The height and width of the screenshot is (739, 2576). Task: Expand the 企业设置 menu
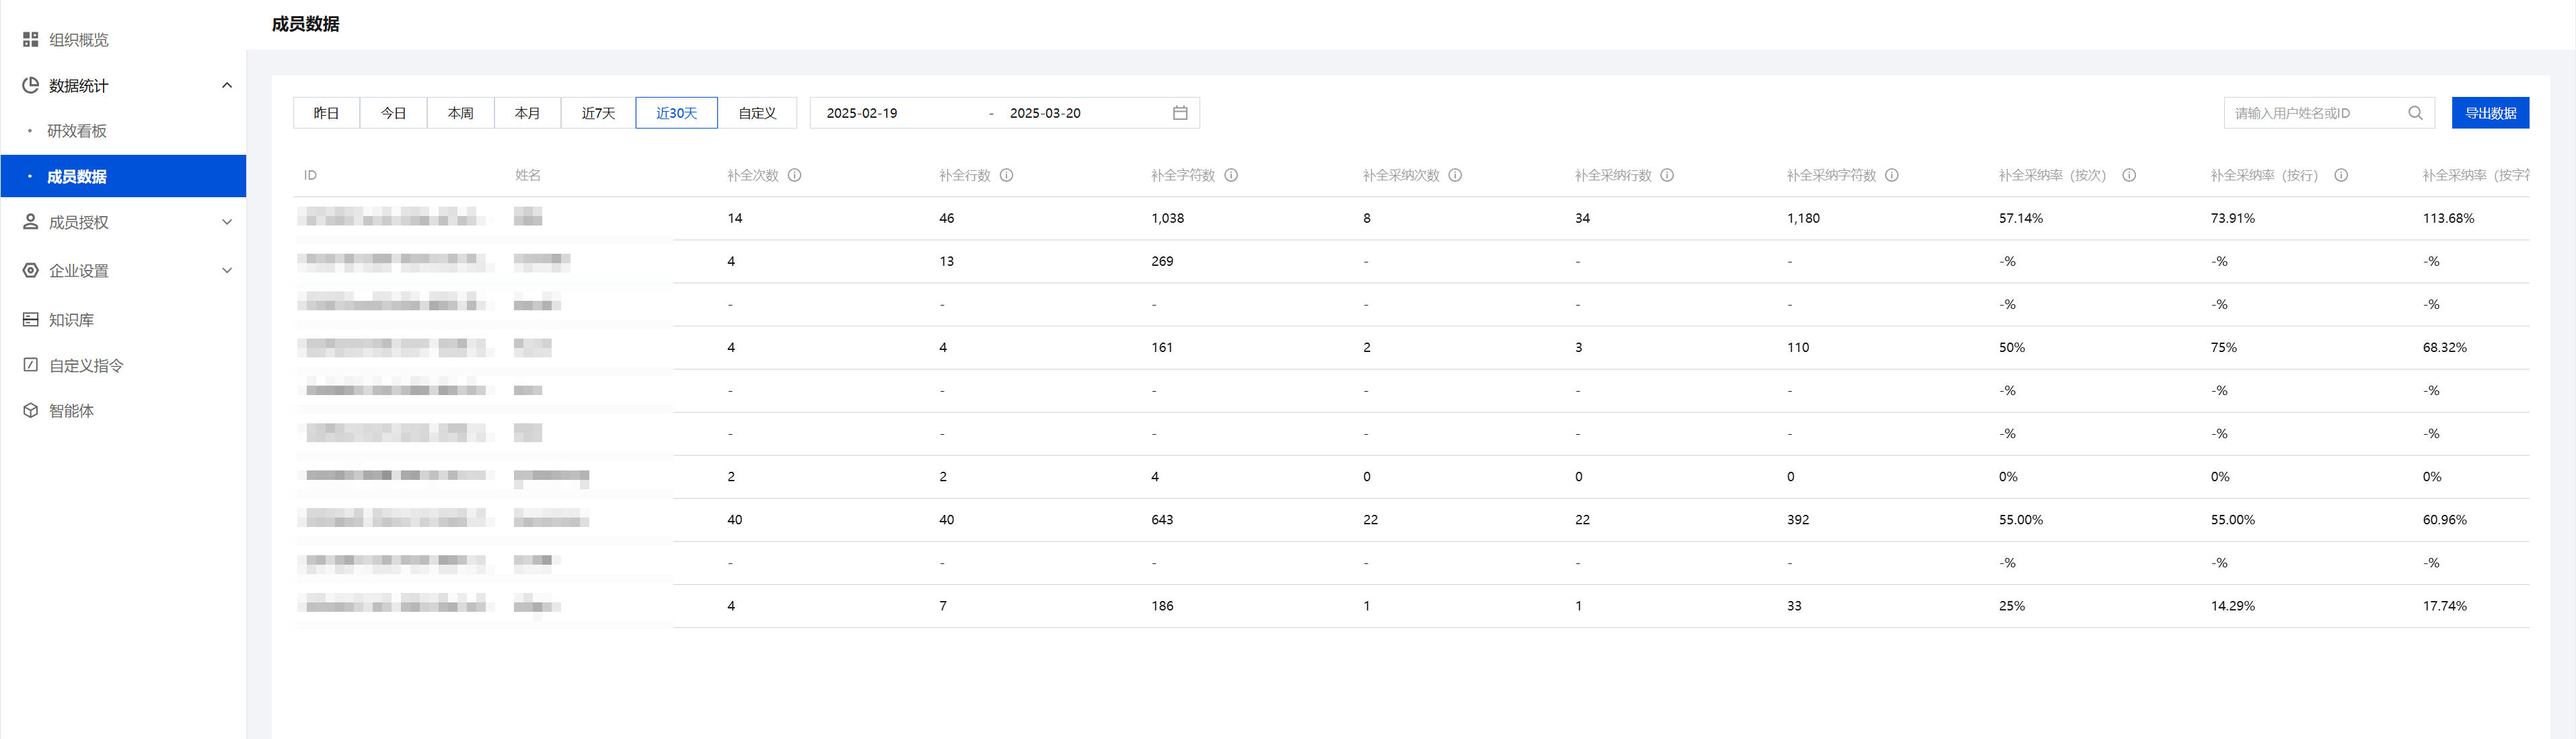click(x=227, y=270)
